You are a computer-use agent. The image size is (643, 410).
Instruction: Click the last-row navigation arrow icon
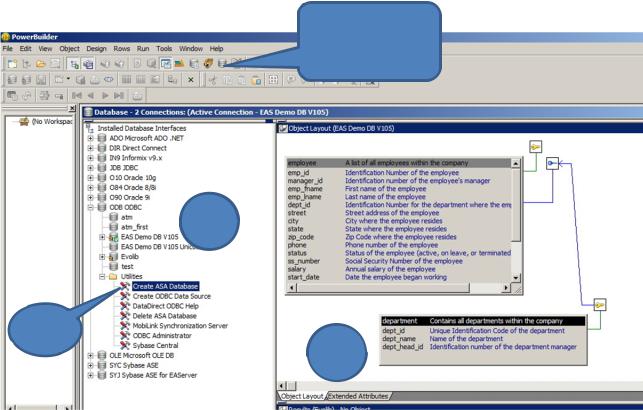[x=119, y=96]
